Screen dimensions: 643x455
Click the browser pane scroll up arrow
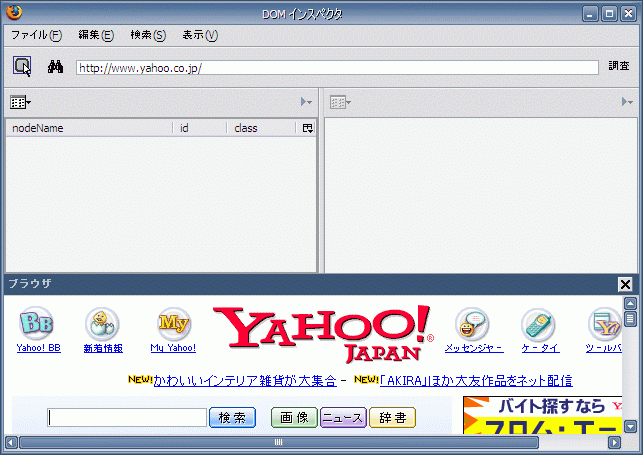click(x=630, y=303)
